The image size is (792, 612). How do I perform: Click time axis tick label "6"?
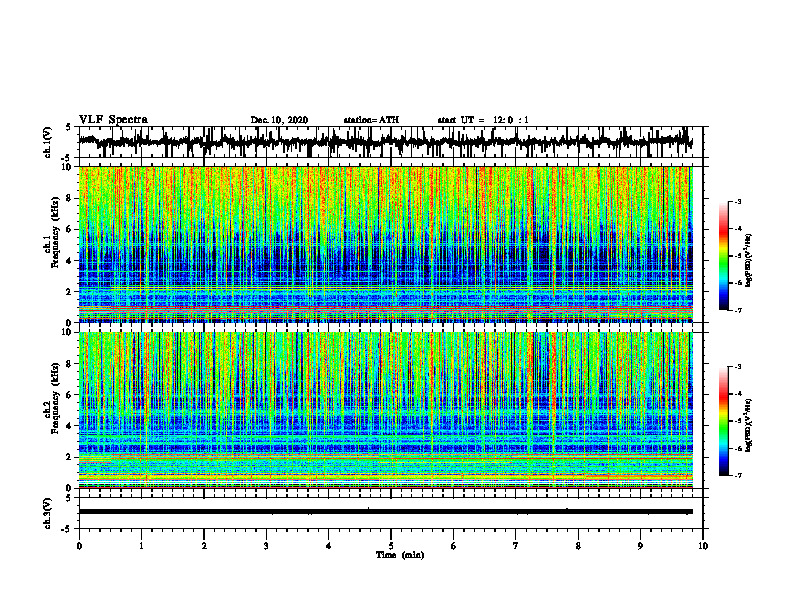[454, 546]
